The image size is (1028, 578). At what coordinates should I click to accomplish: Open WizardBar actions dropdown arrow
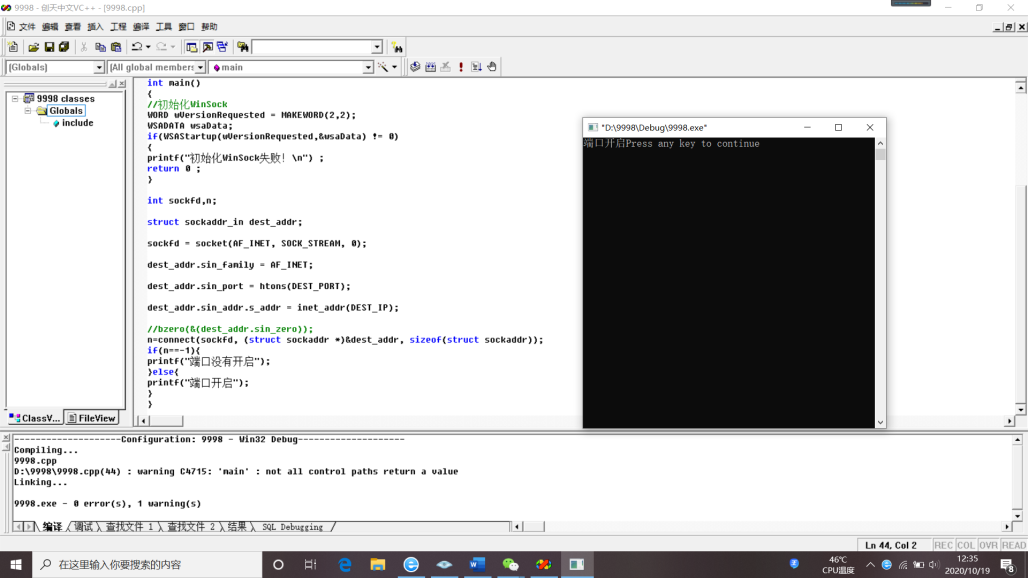coord(394,67)
